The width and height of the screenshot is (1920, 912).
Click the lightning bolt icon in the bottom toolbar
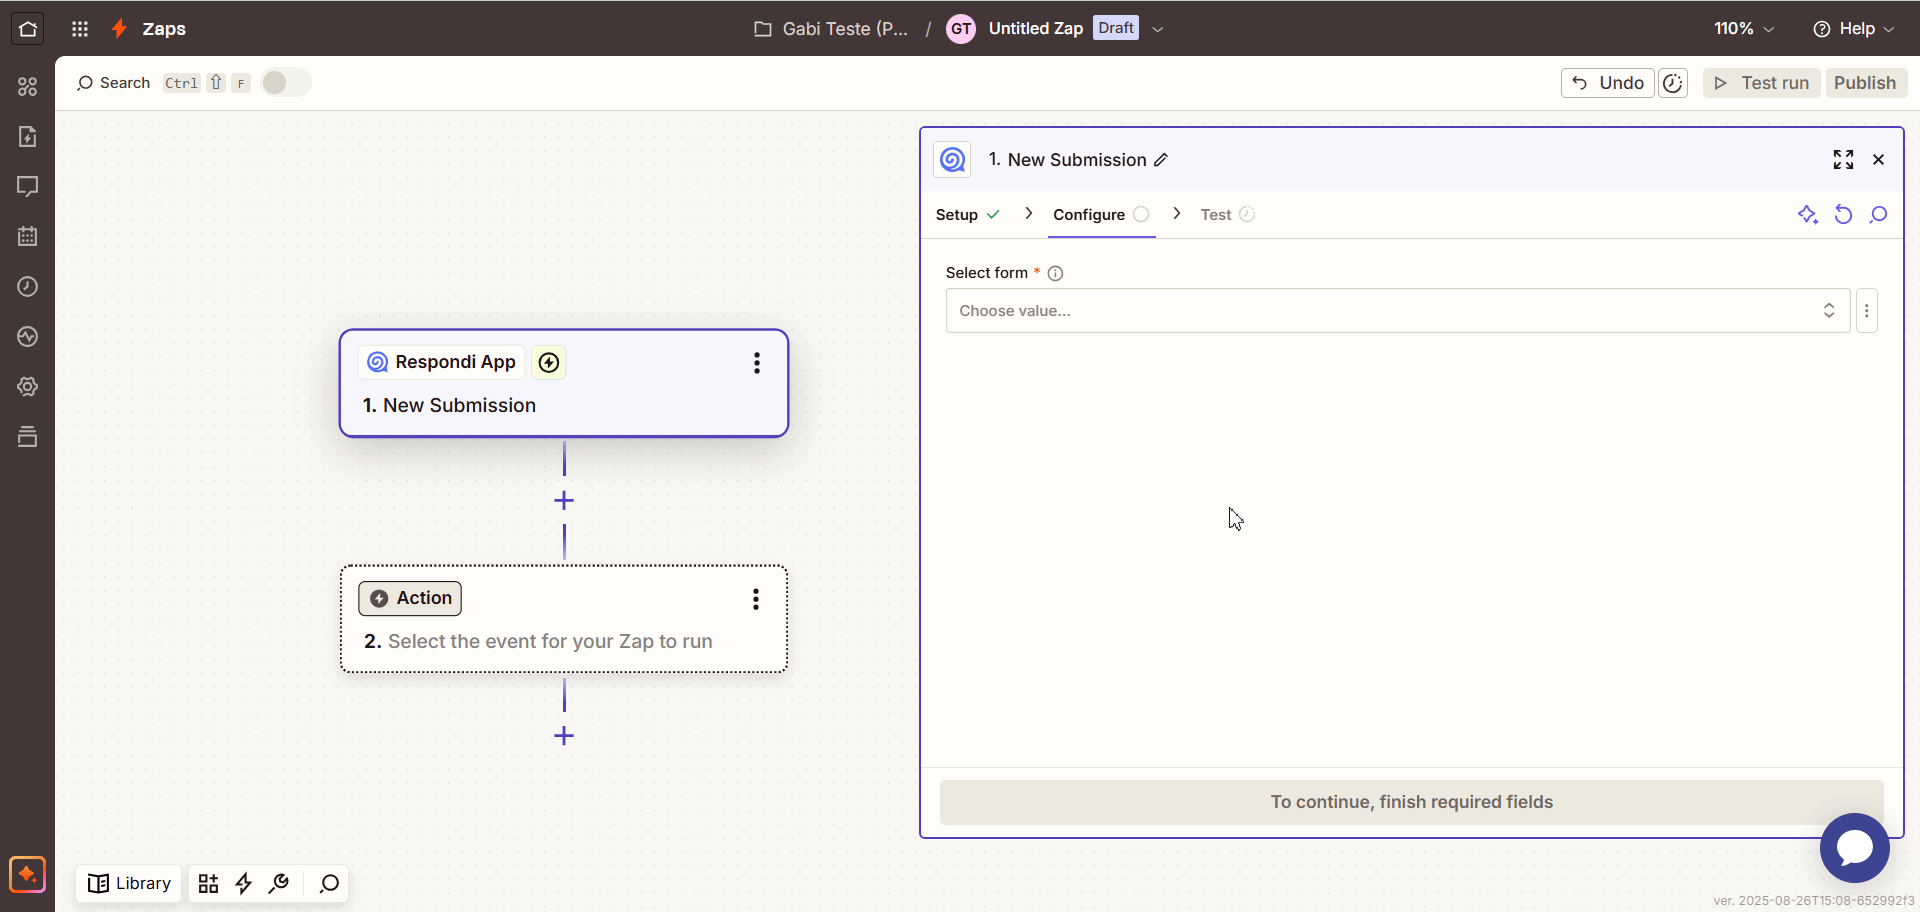pos(243,883)
